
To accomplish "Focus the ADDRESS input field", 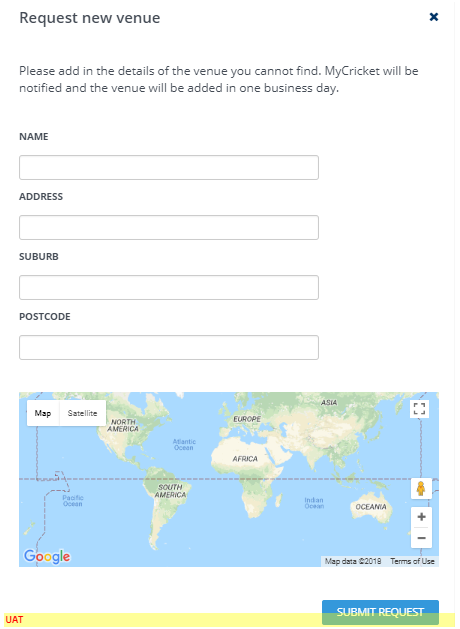I will coord(169,227).
